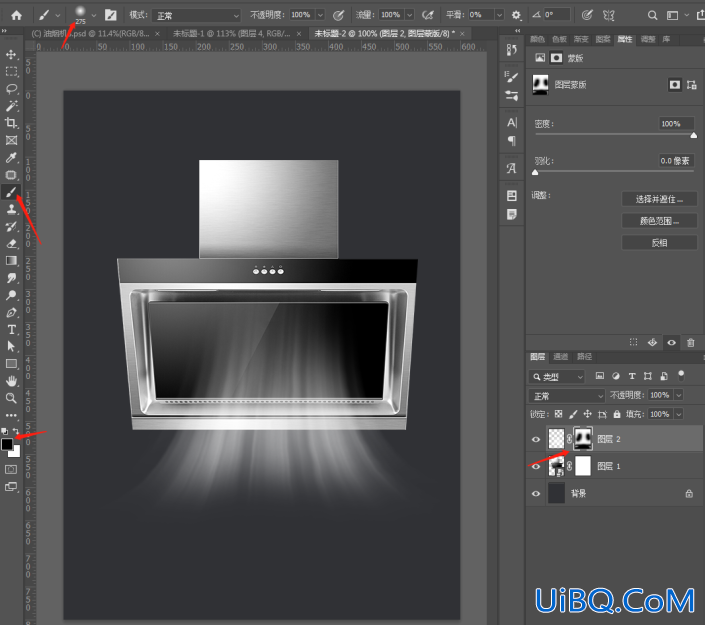
Task: Expand layer 不透明度 opacity dropdown
Action: [679, 395]
